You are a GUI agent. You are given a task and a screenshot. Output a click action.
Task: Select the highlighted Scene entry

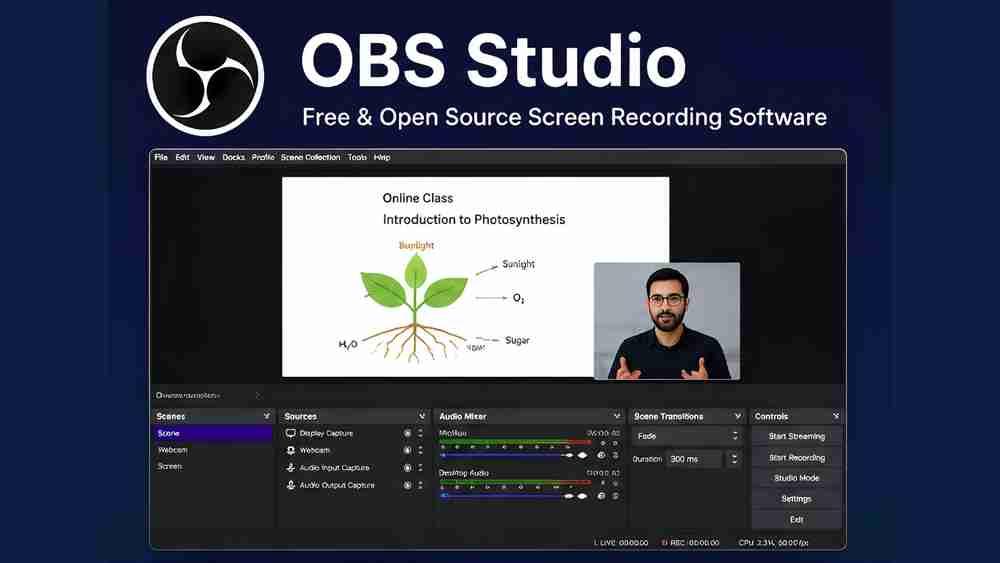(x=212, y=433)
